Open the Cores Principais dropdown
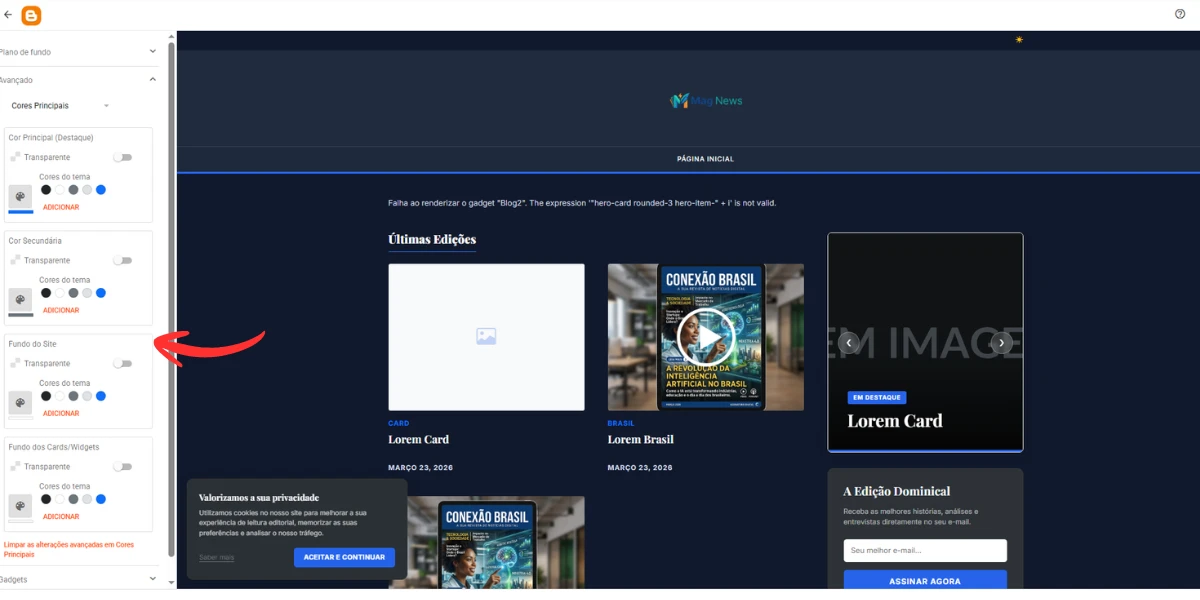The height and width of the screenshot is (600, 1200). coord(60,105)
